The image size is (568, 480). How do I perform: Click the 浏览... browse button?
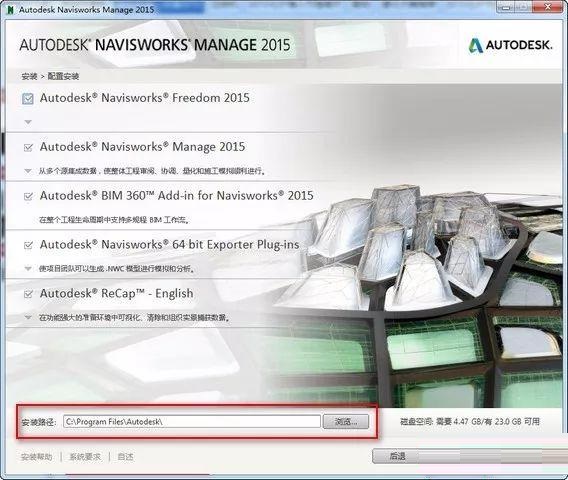(x=346, y=422)
